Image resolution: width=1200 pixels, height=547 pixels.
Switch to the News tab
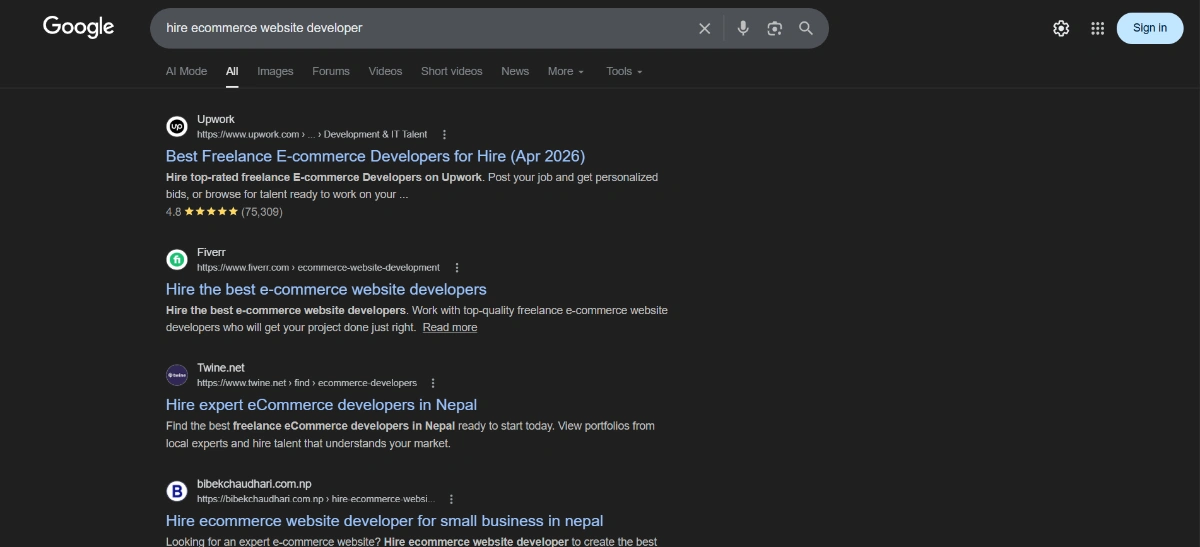(515, 71)
